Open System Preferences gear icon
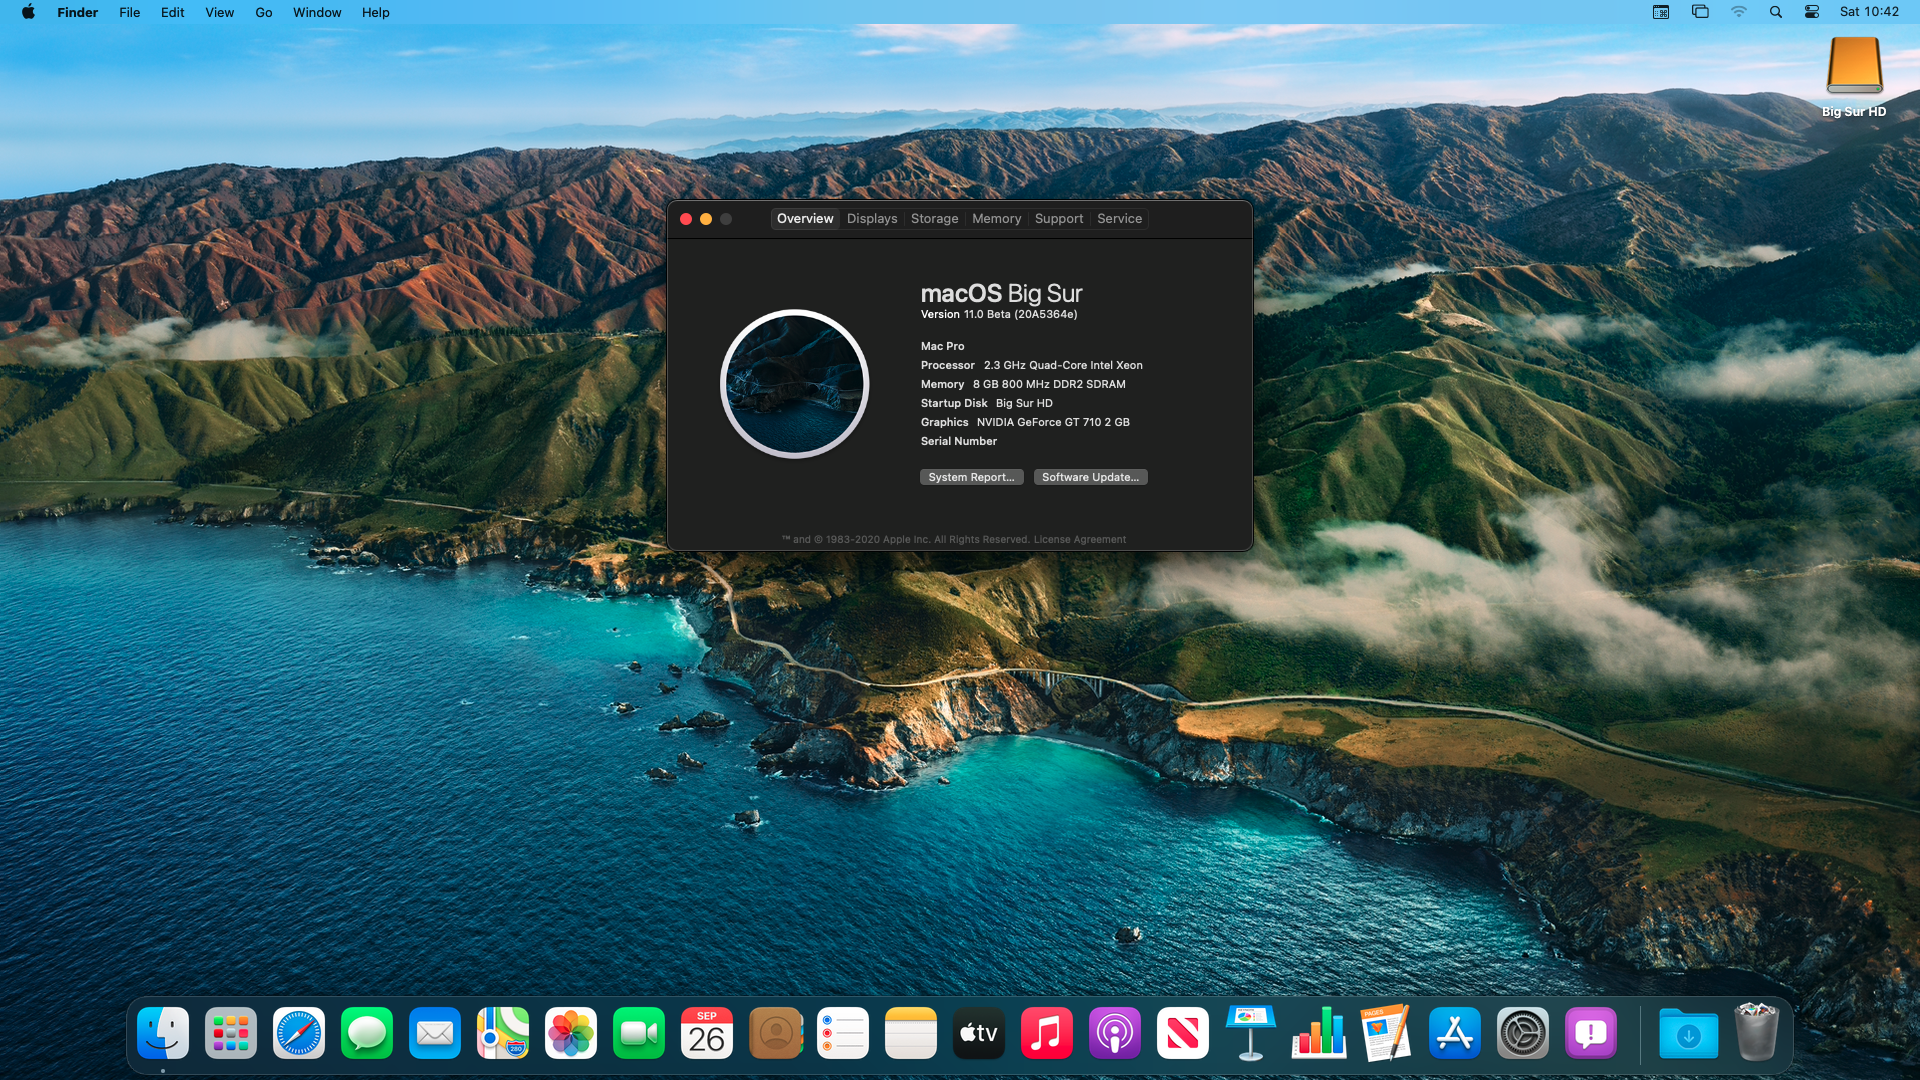 [x=1523, y=1033]
